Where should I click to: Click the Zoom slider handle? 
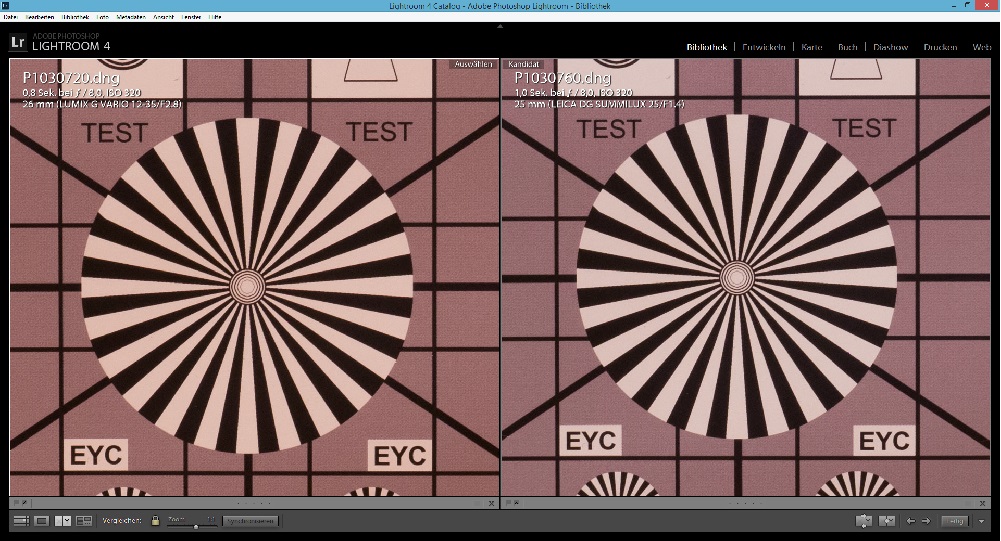[x=196, y=524]
